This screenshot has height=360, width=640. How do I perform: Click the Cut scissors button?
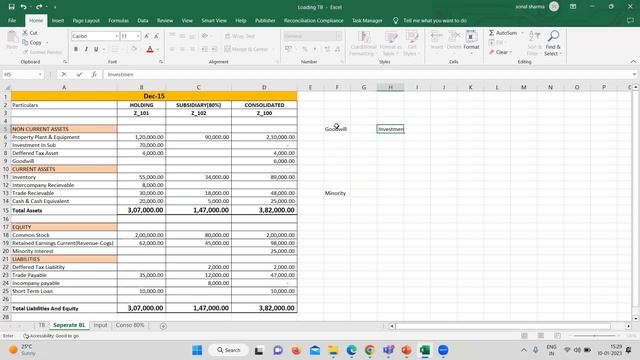coord(30,33)
